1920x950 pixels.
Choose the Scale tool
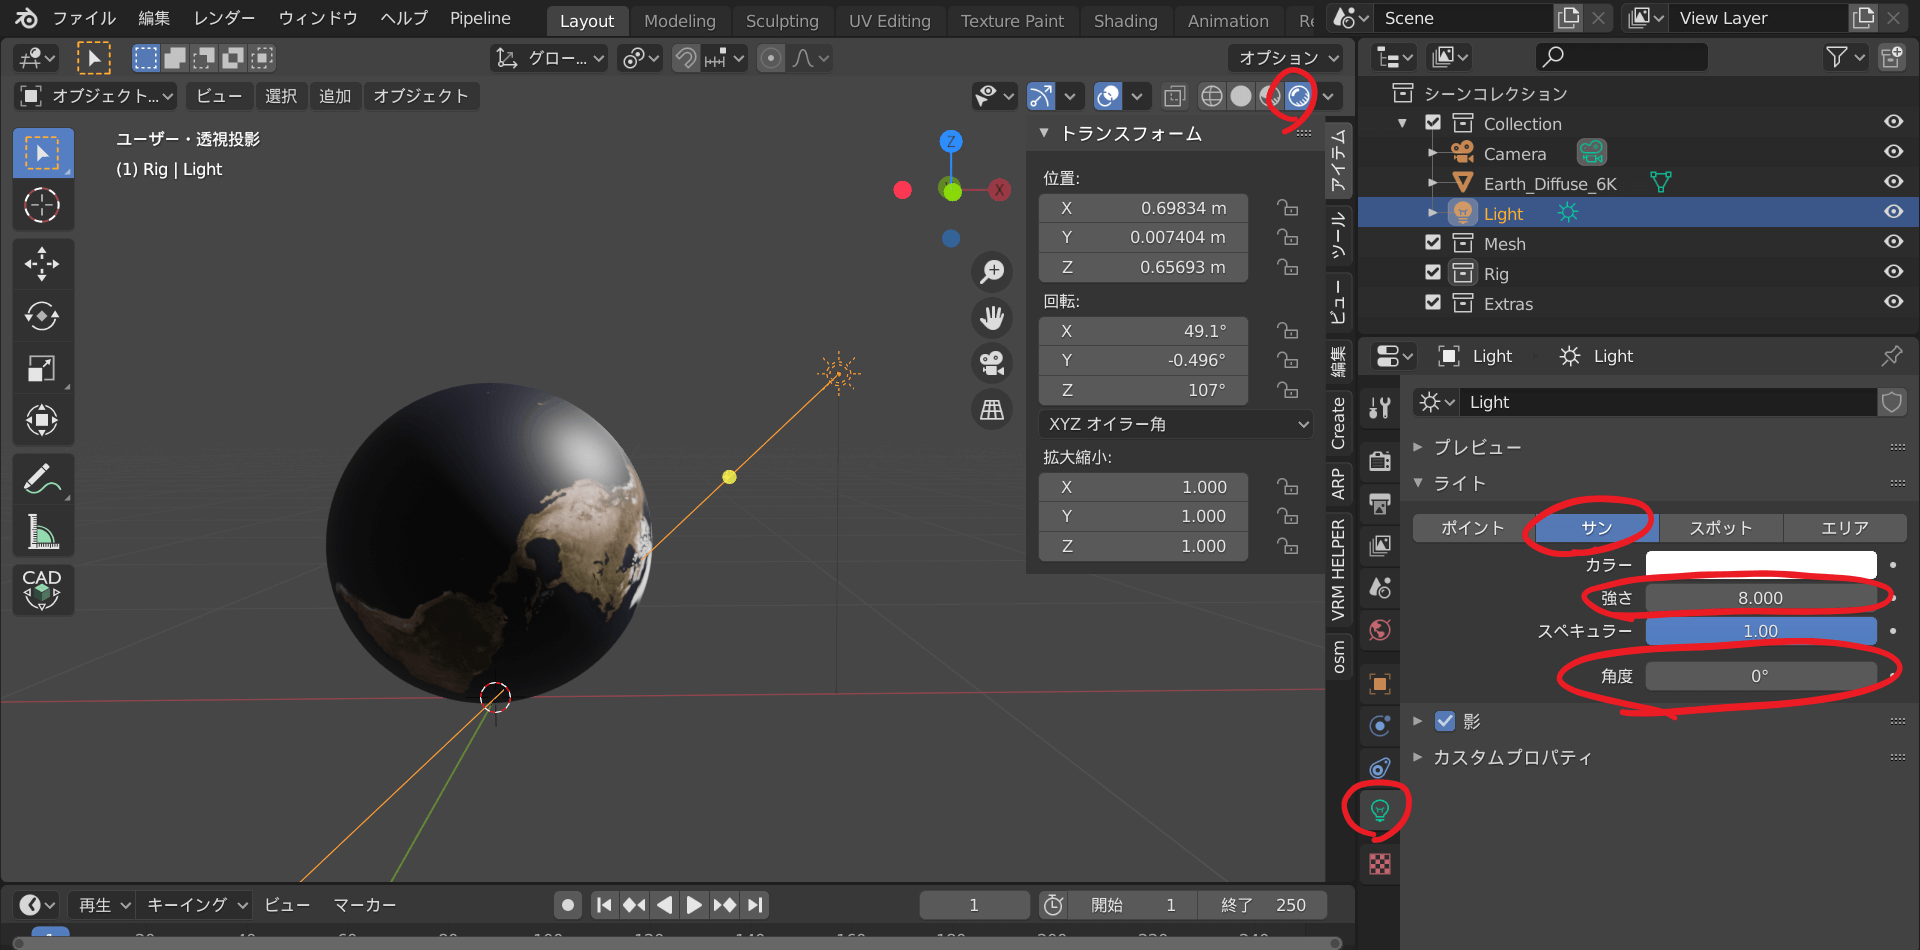pyautogui.click(x=42, y=368)
